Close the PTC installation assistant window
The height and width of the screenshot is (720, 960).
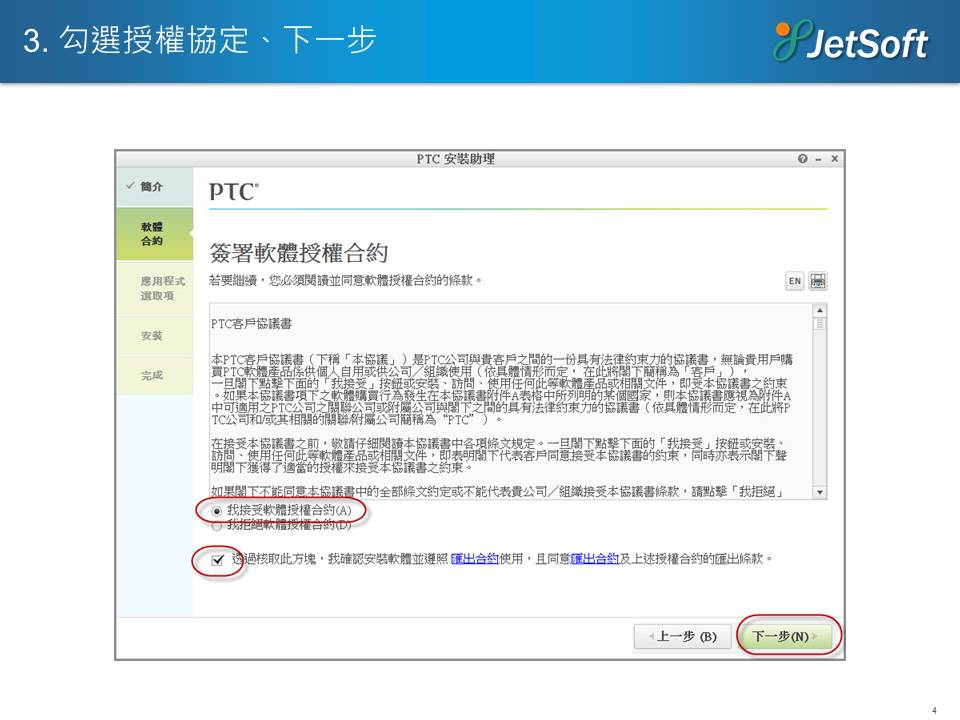pyautogui.click(x=834, y=160)
